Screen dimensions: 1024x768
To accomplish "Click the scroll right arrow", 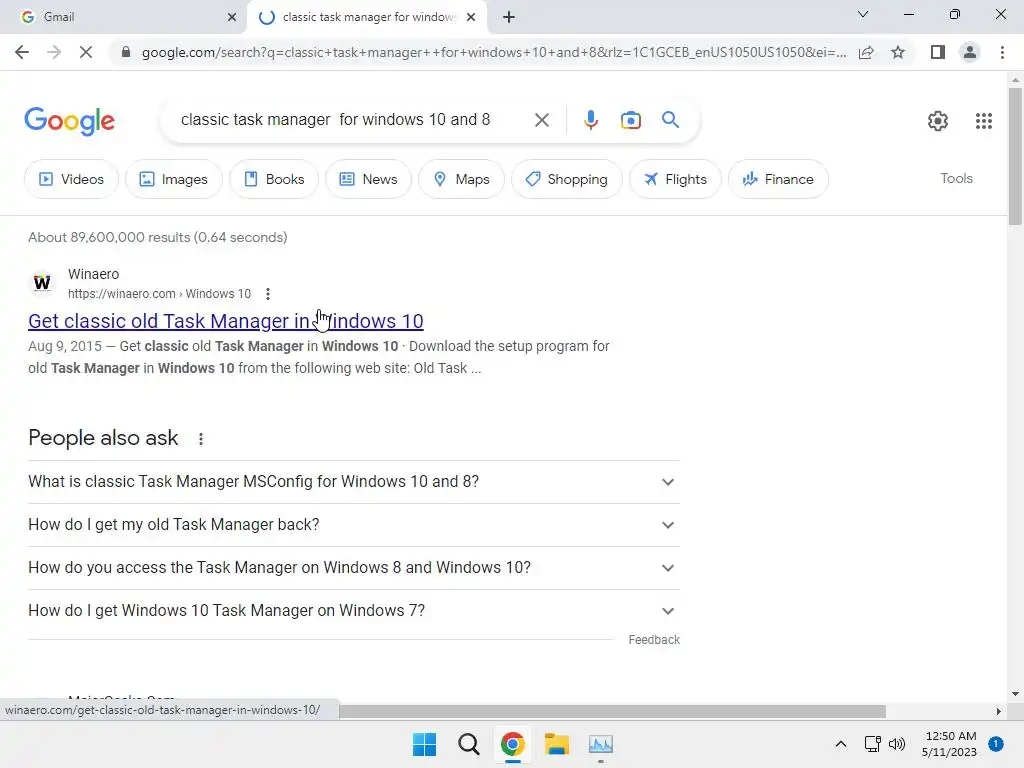I will [x=999, y=711].
